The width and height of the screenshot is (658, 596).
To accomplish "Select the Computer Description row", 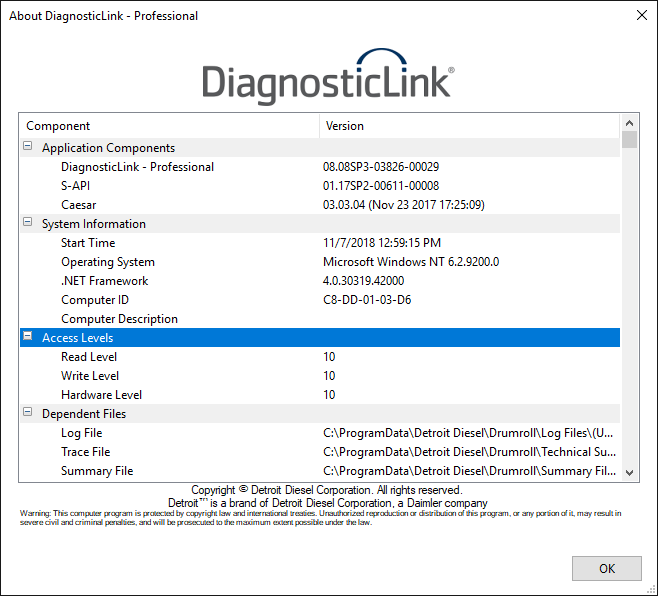I will tap(320, 319).
